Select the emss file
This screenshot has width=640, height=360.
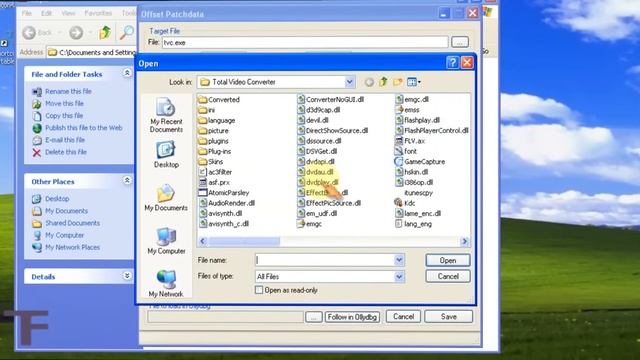(x=407, y=110)
